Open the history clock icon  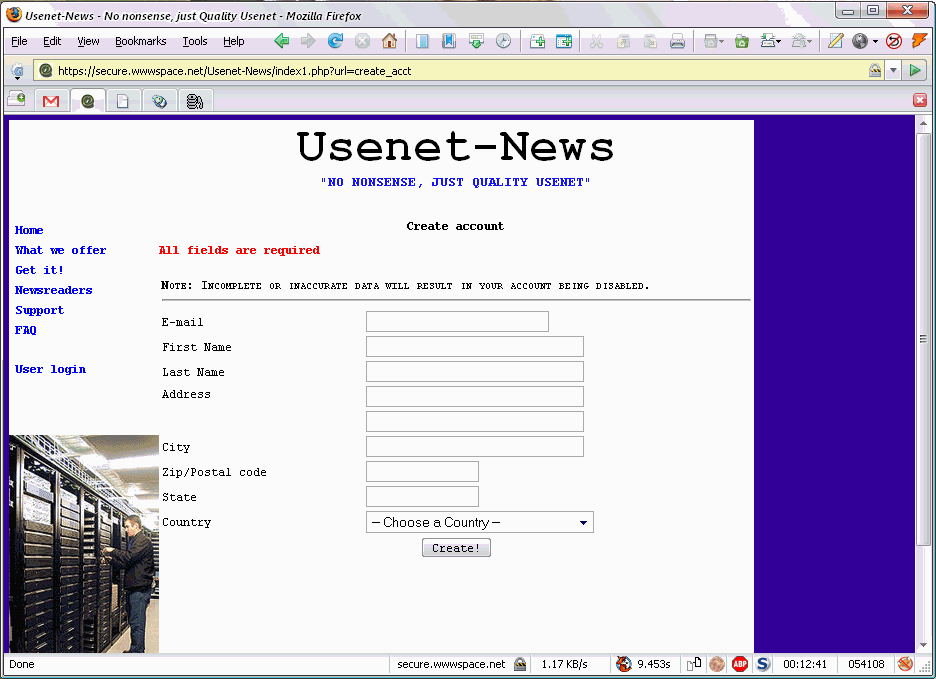coord(504,41)
